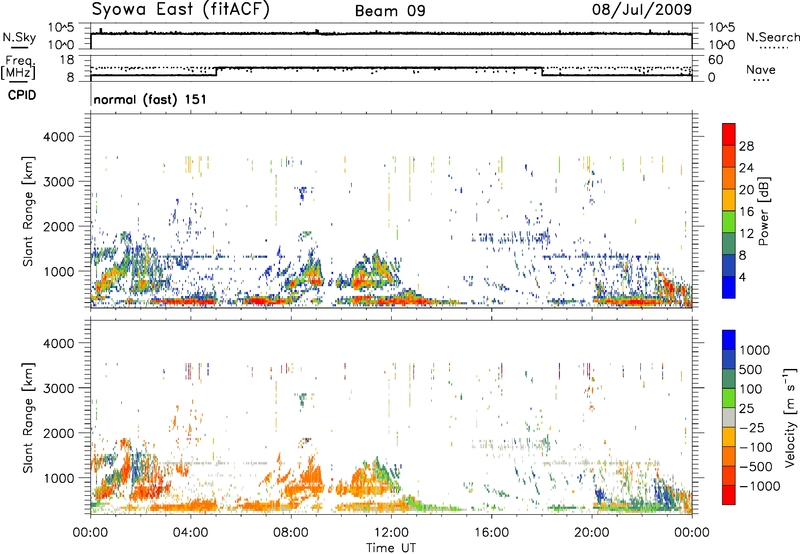Click the '08:00' time tick label
This screenshot has width=800, height=554.
pyautogui.click(x=291, y=533)
